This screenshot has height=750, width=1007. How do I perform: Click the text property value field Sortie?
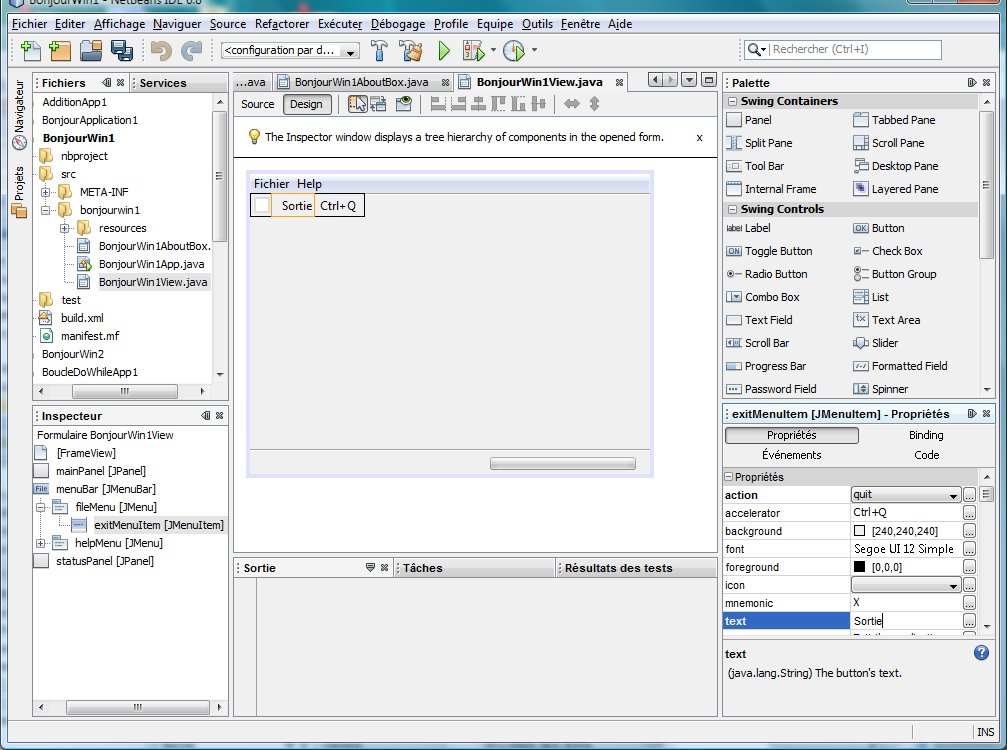tap(906, 621)
